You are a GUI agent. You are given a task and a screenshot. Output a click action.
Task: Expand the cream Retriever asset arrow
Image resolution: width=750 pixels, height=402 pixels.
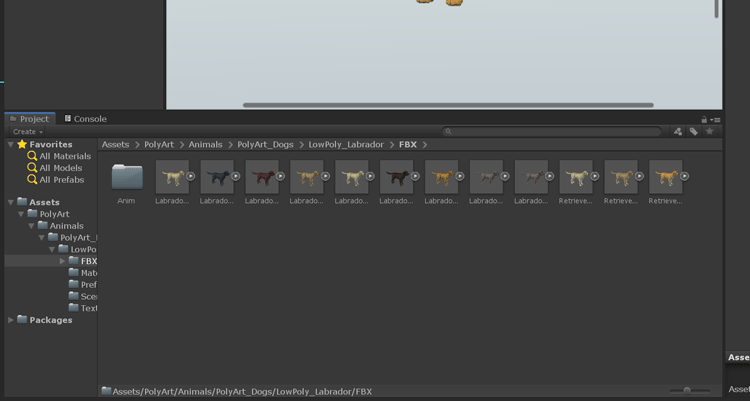coord(595,176)
